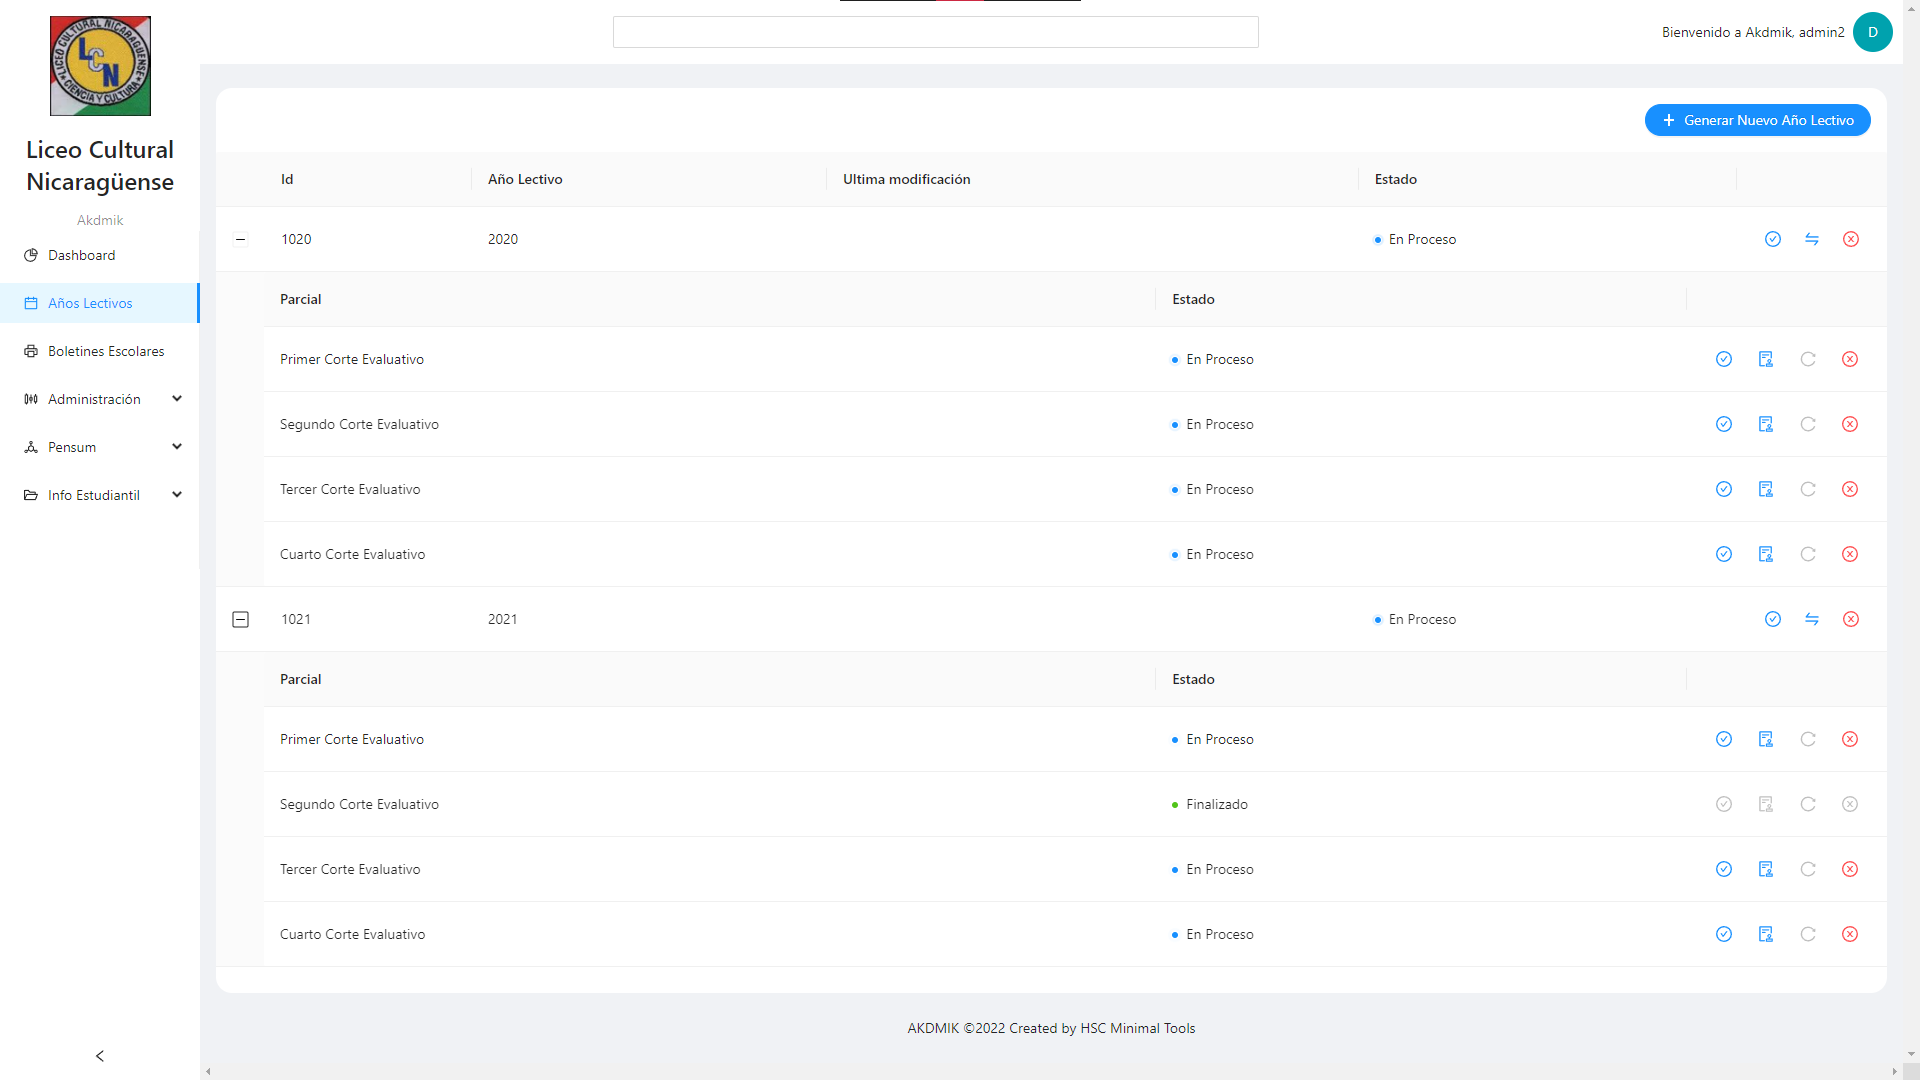Click the top search input field
Viewport: 1920px width, 1080px height.
coord(935,32)
